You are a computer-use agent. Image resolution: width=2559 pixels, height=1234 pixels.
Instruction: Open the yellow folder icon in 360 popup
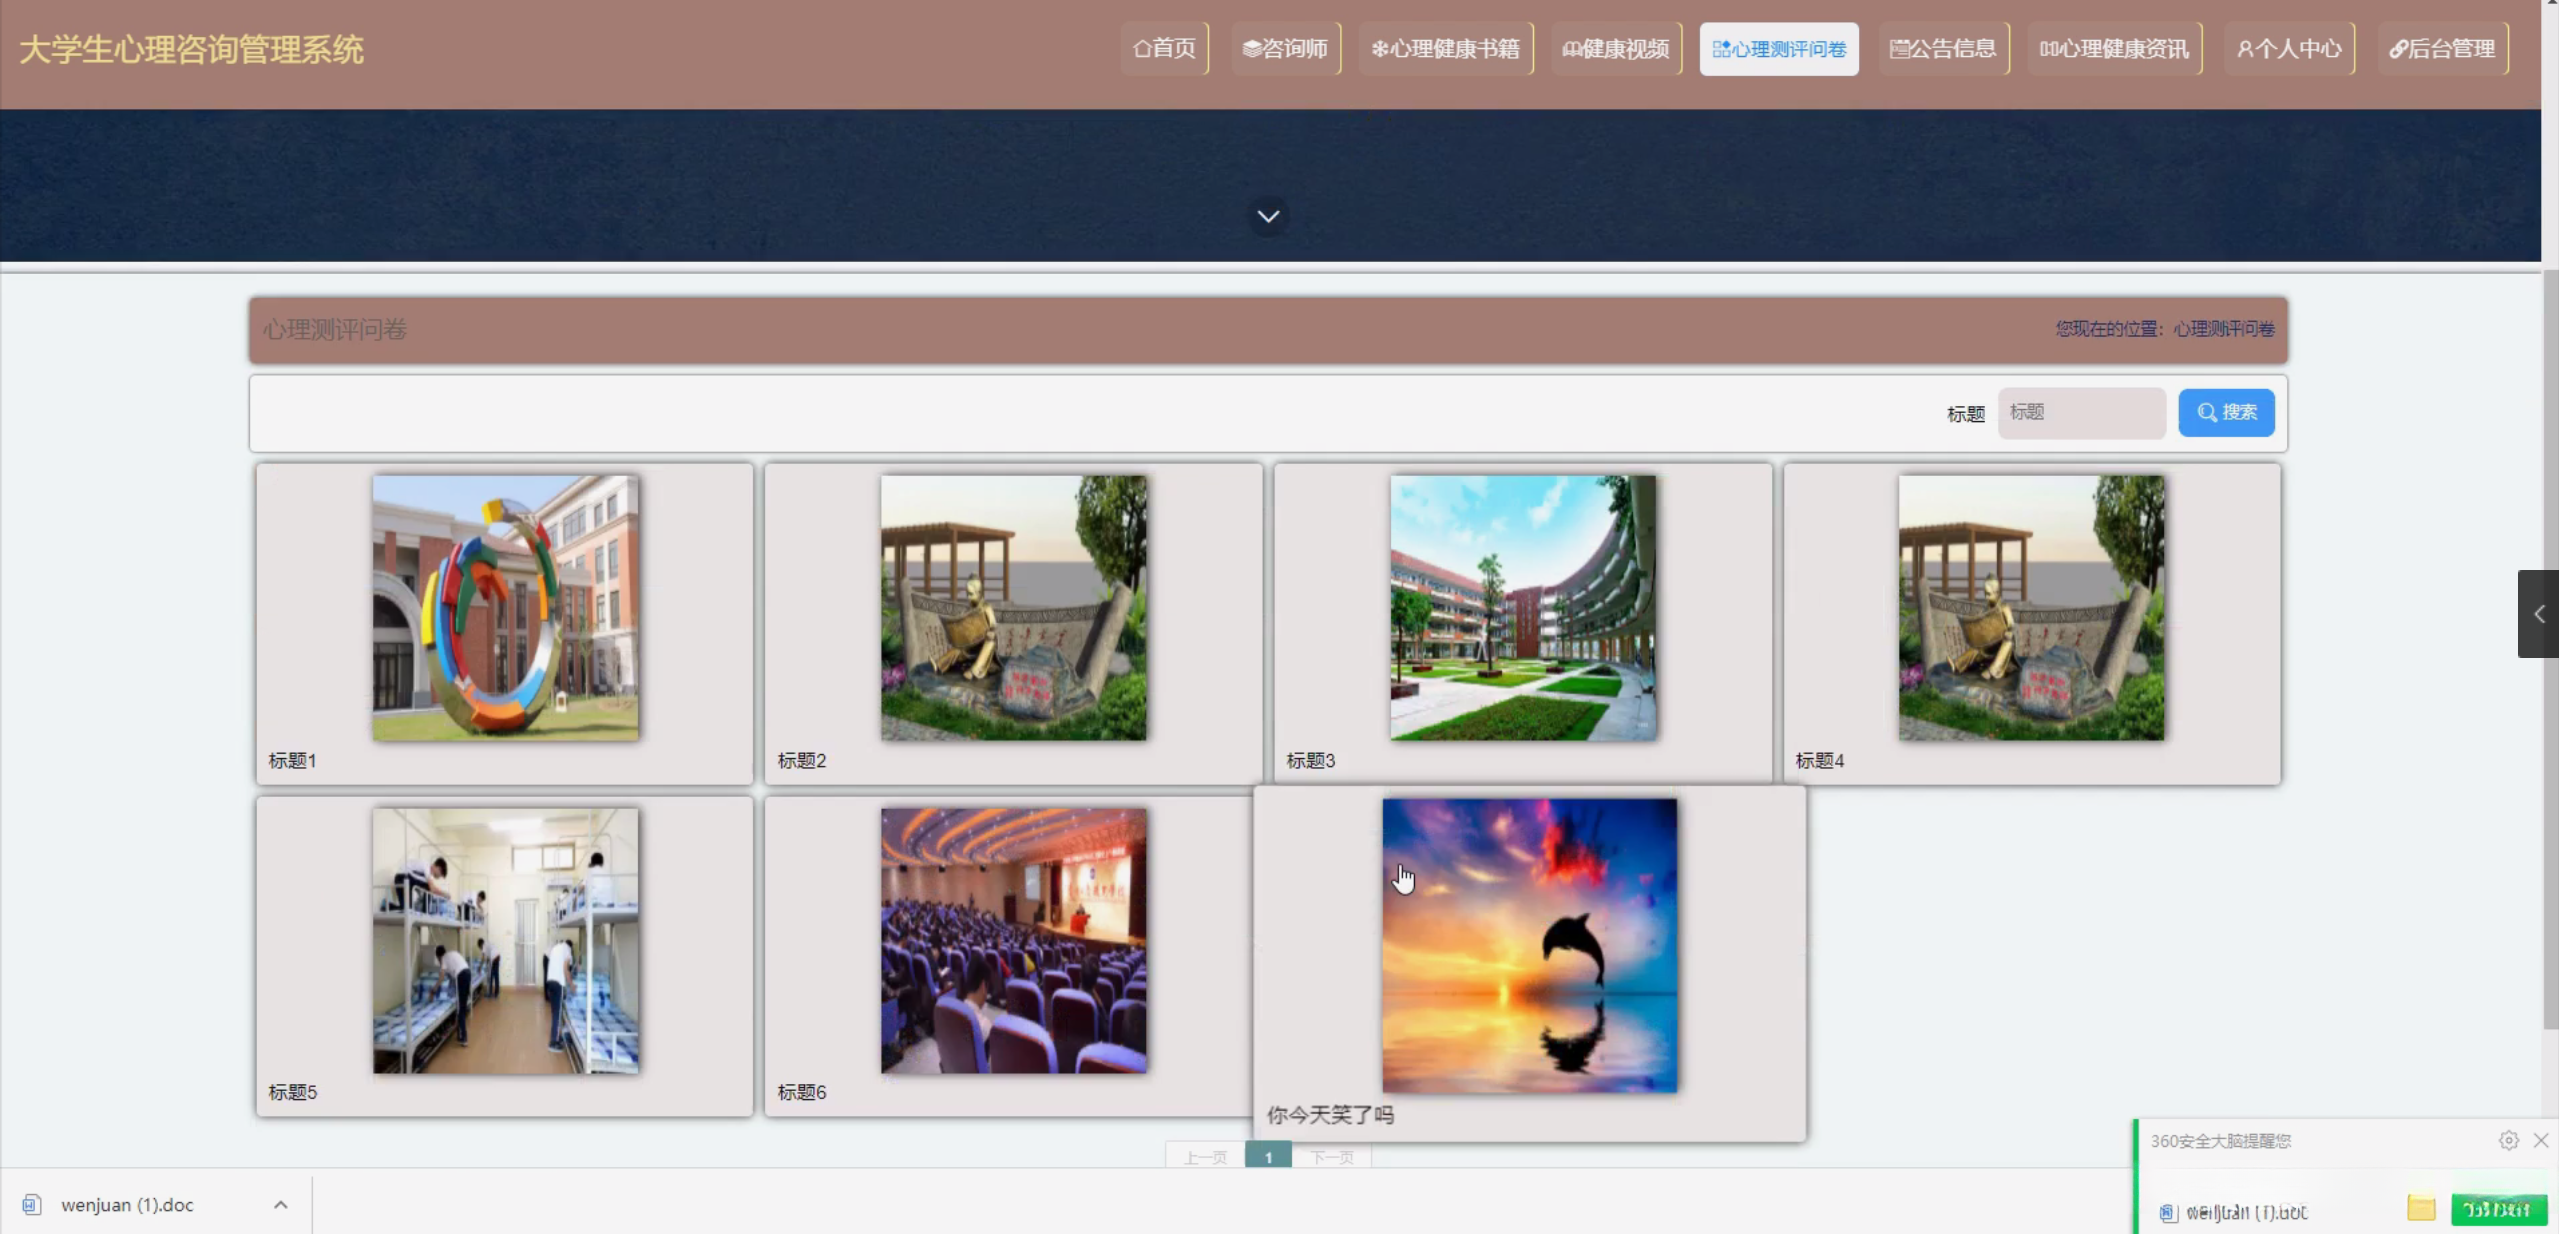pos(2421,1209)
